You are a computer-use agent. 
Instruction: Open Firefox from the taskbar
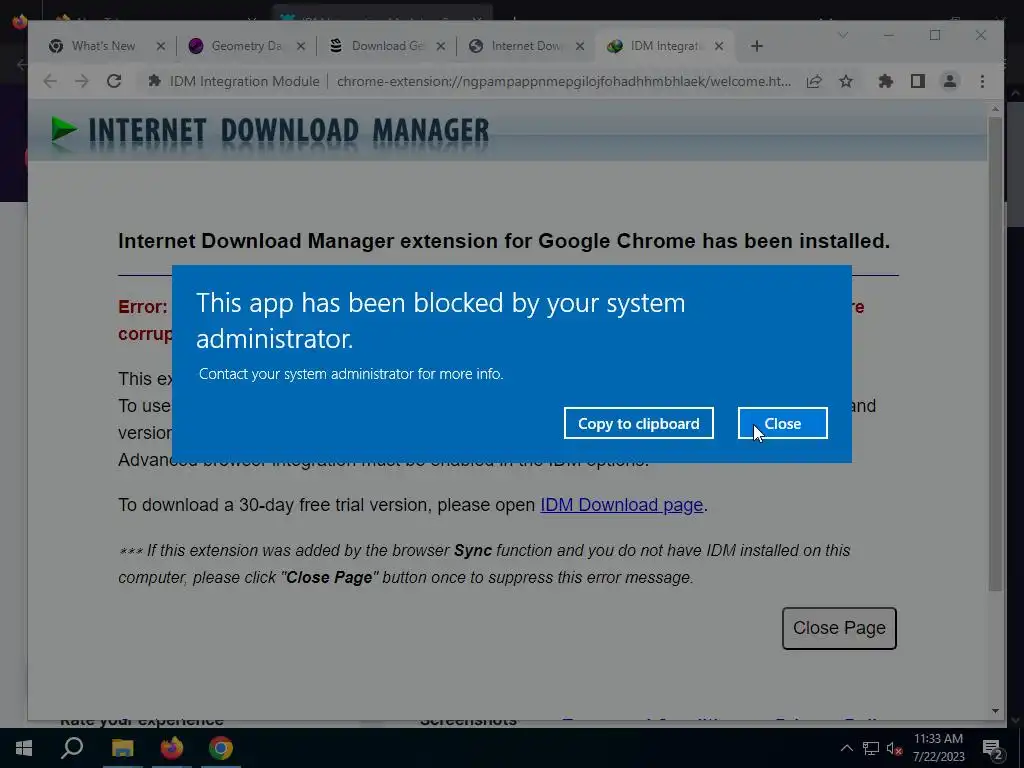click(x=172, y=748)
